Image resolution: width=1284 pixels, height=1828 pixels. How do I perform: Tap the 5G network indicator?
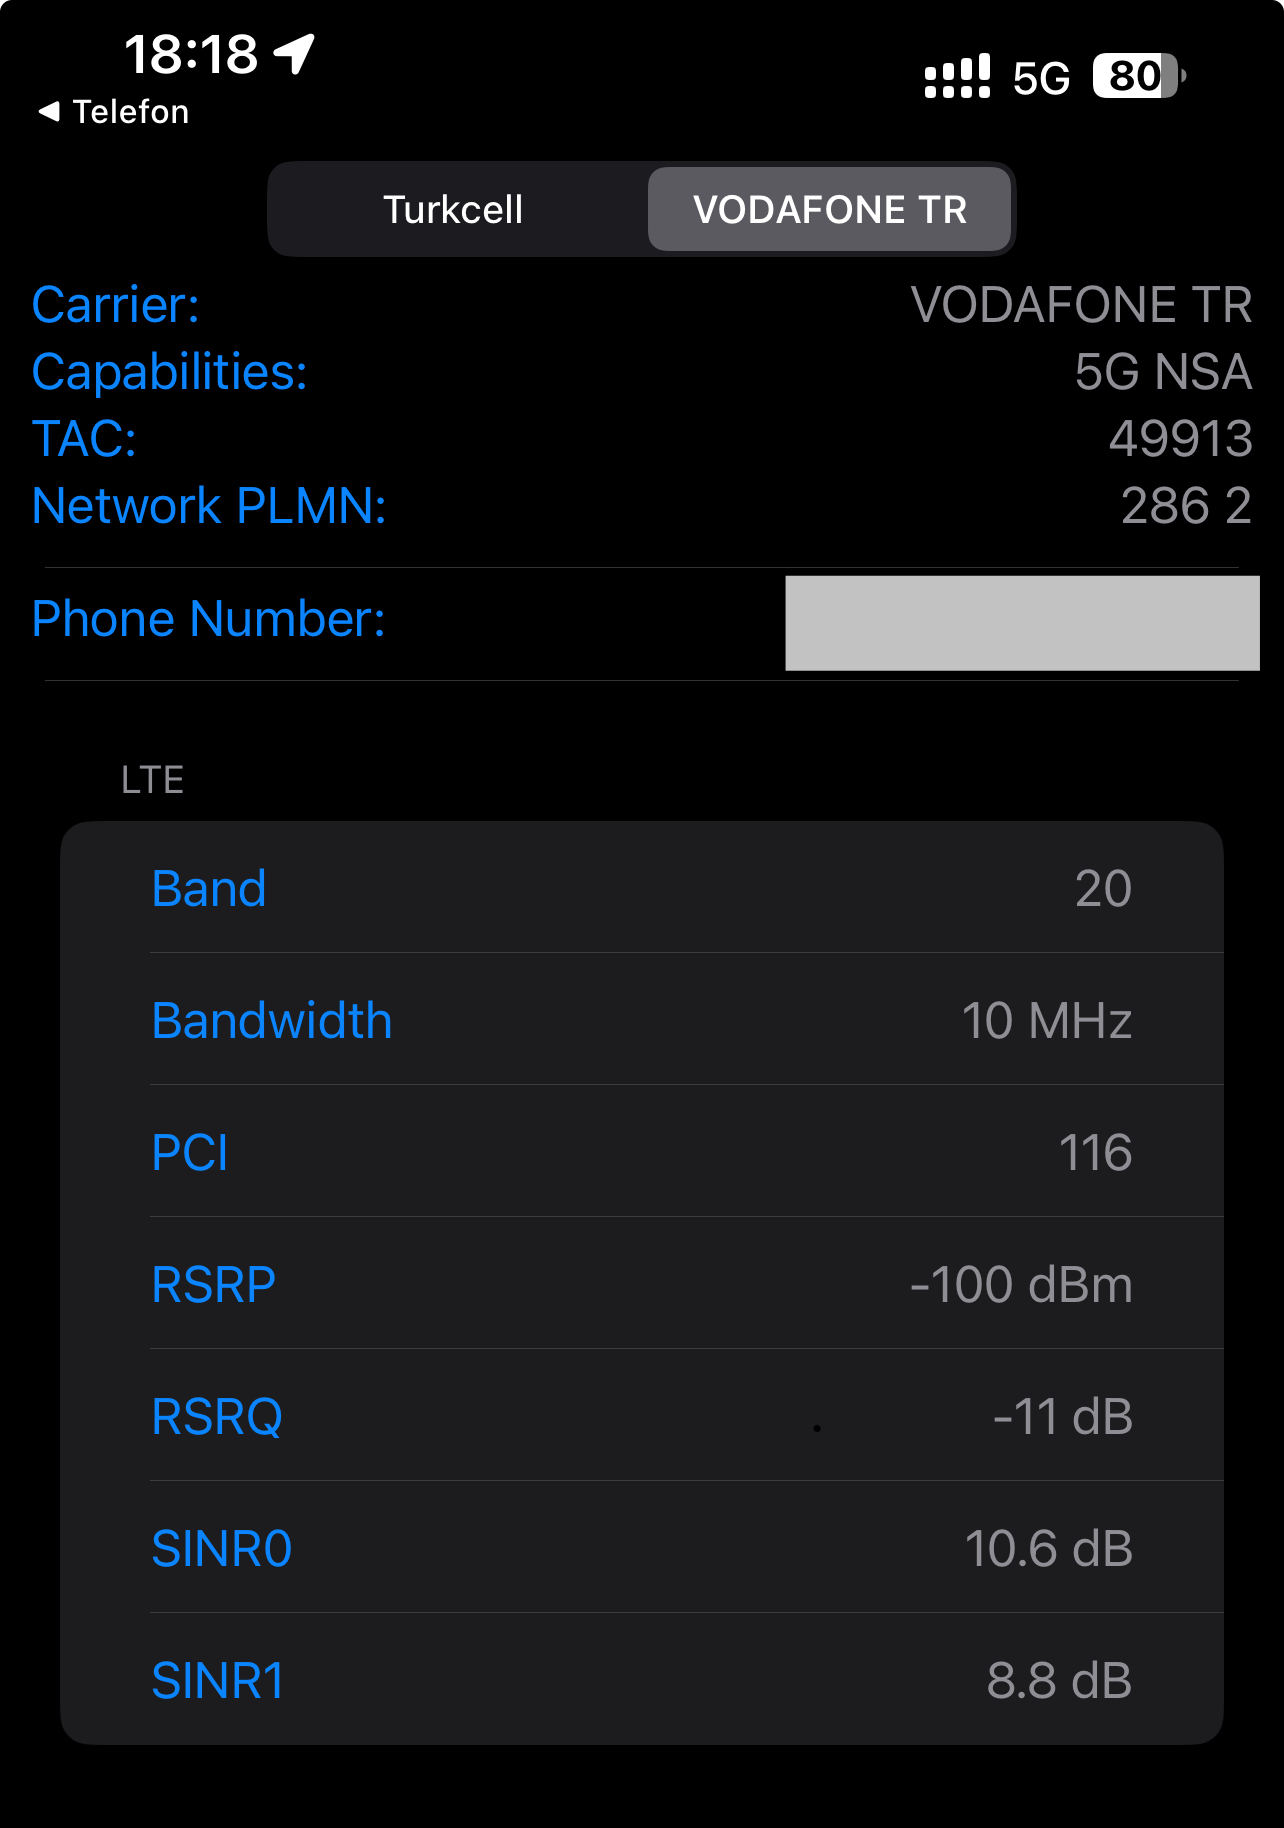coord(1041,78)
